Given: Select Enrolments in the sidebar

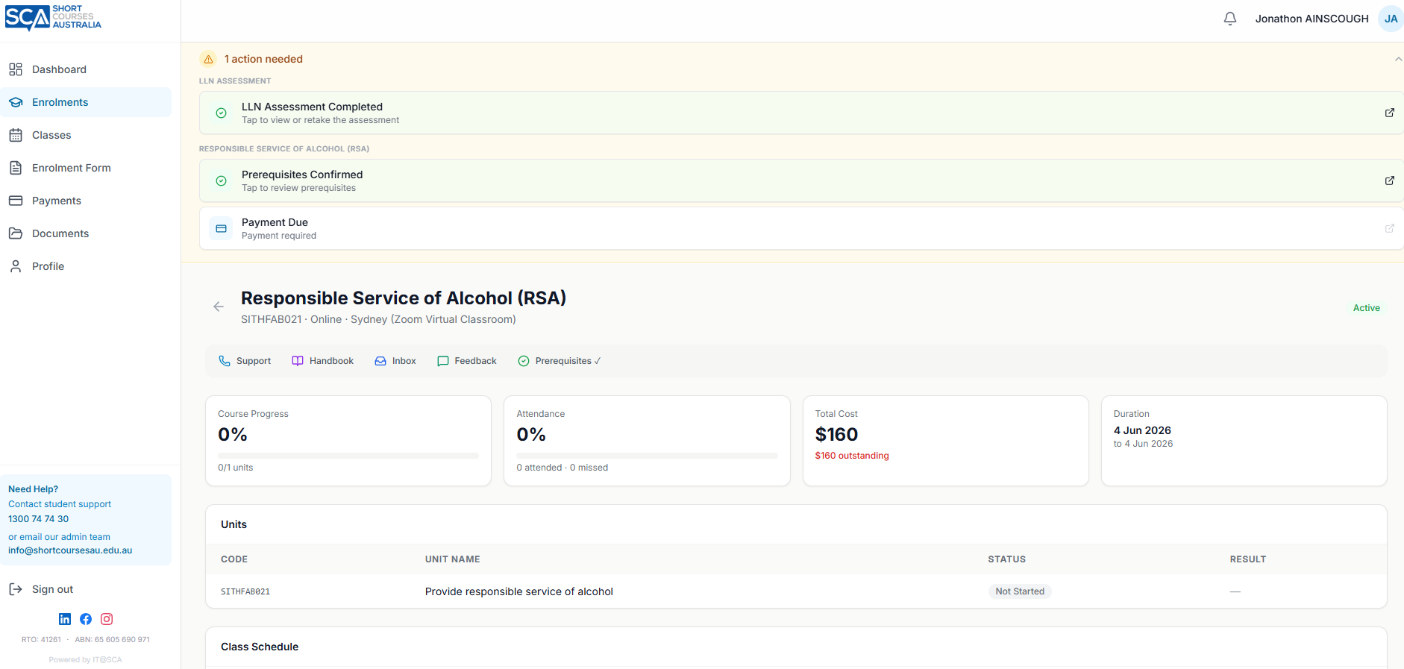Looking at the screenshot, I should (87, 102).
